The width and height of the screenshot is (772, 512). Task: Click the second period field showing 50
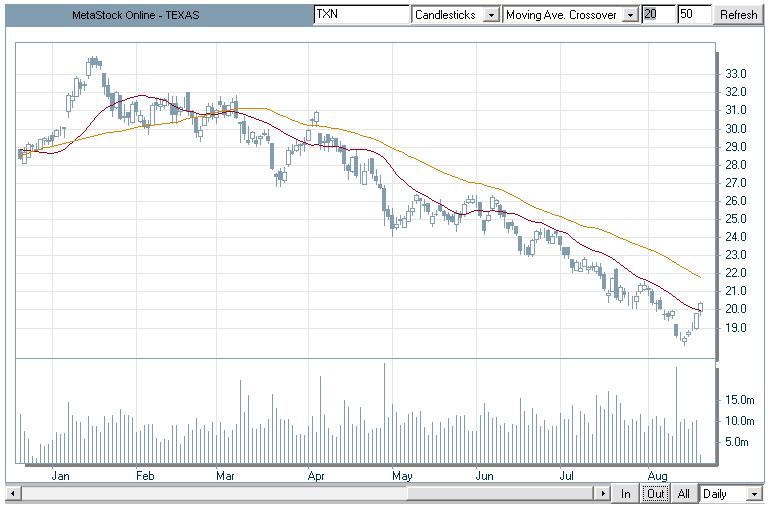point(694,15)
